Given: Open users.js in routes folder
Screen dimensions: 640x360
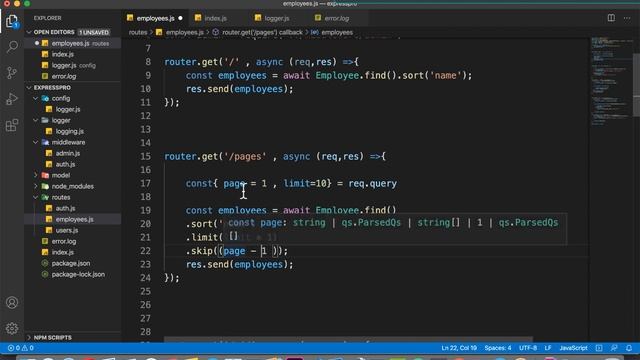Looking at the screenshot, I should (73, 230).
